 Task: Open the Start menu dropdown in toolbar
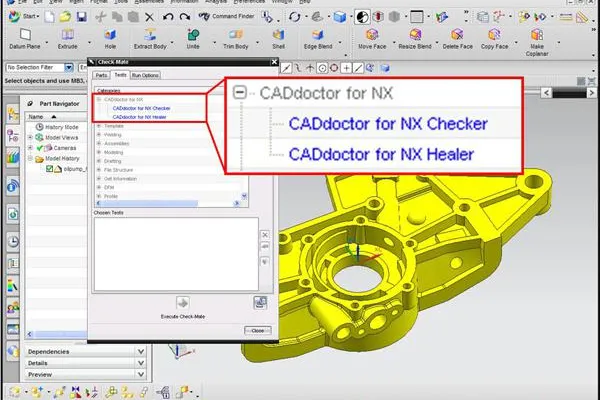[24, 16]
